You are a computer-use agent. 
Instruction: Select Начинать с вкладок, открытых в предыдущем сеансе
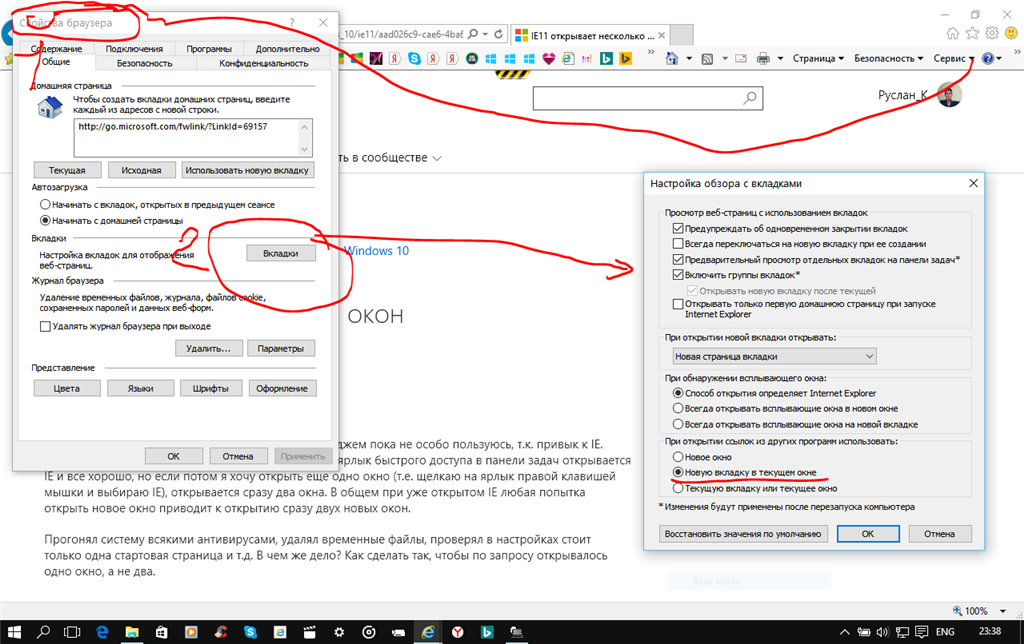click(45, 204)
